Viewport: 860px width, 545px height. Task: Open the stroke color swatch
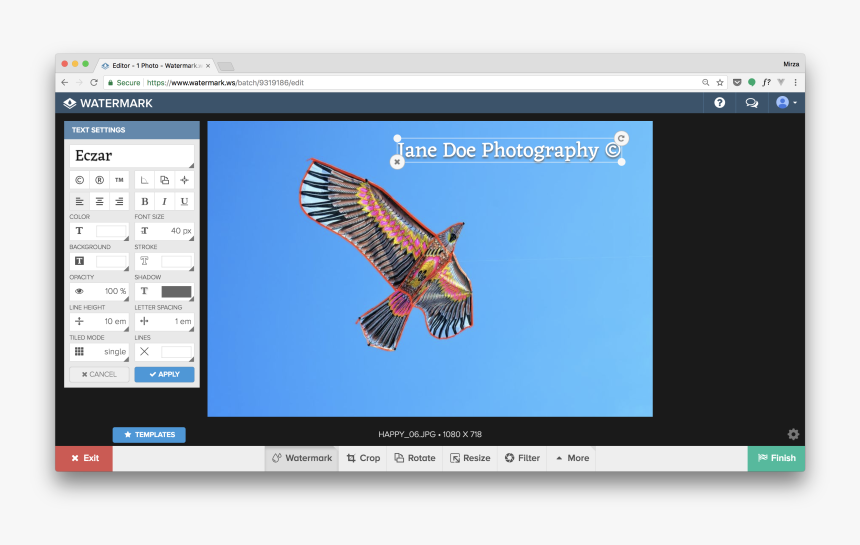176,261
